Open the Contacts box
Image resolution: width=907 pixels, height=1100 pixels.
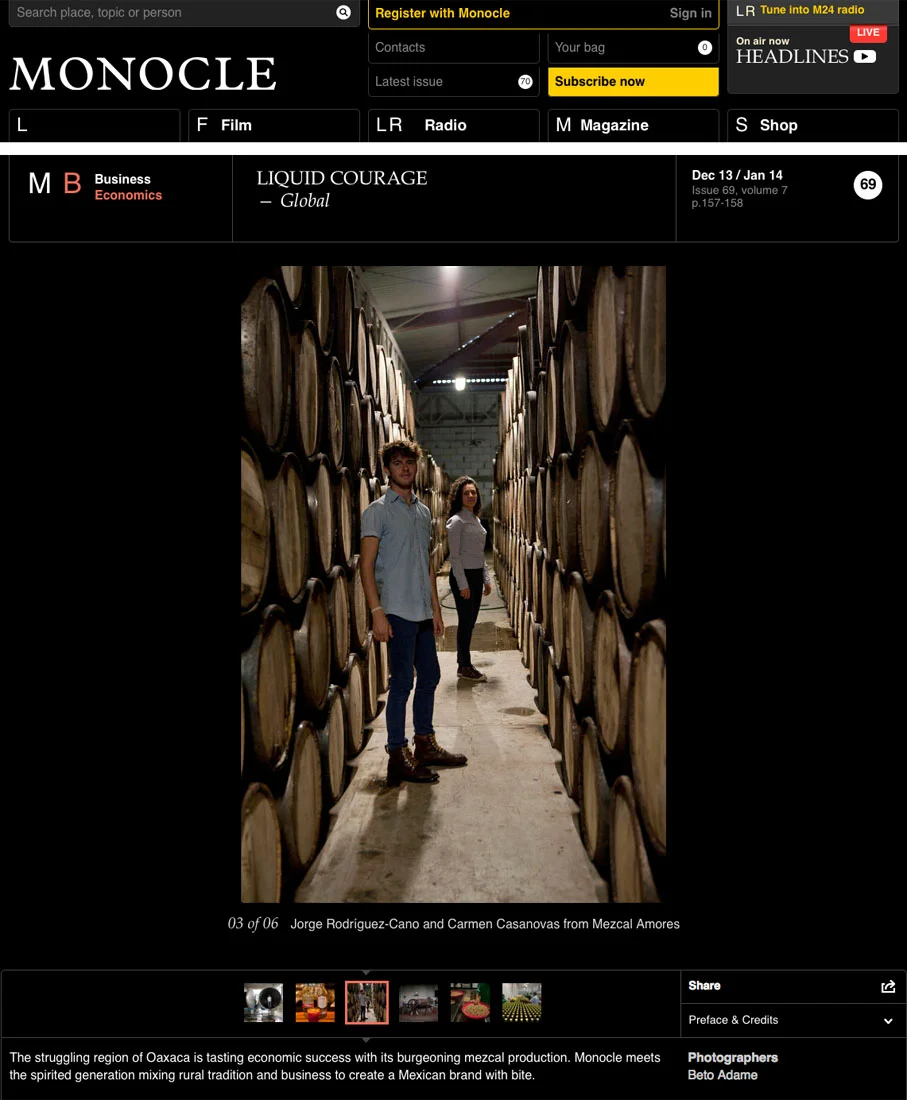click(453, 48)
